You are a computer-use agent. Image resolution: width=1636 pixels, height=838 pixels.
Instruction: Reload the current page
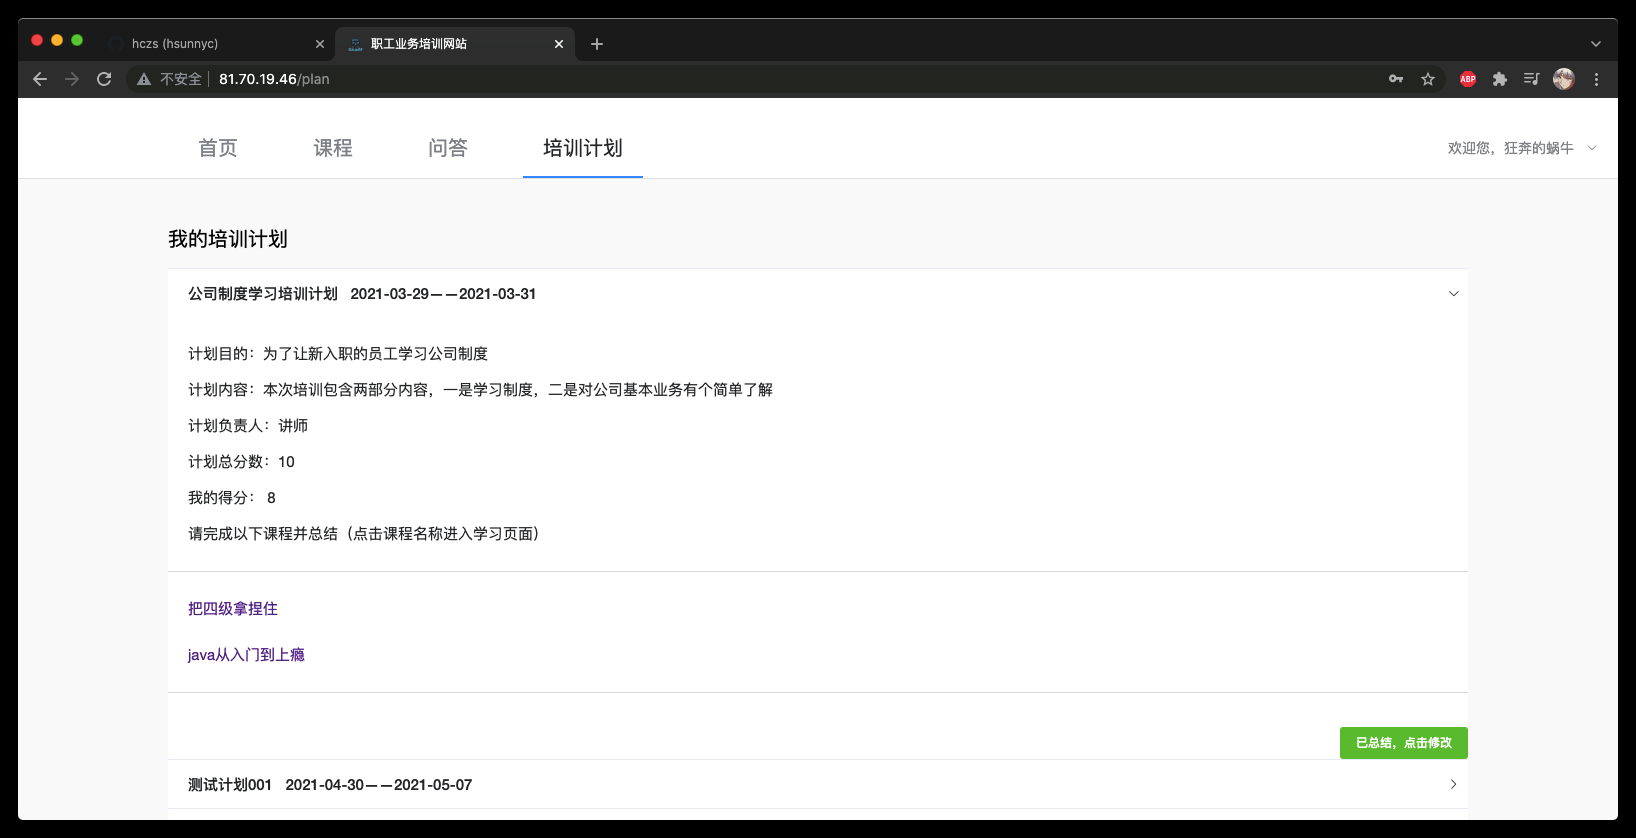(104, 79)
